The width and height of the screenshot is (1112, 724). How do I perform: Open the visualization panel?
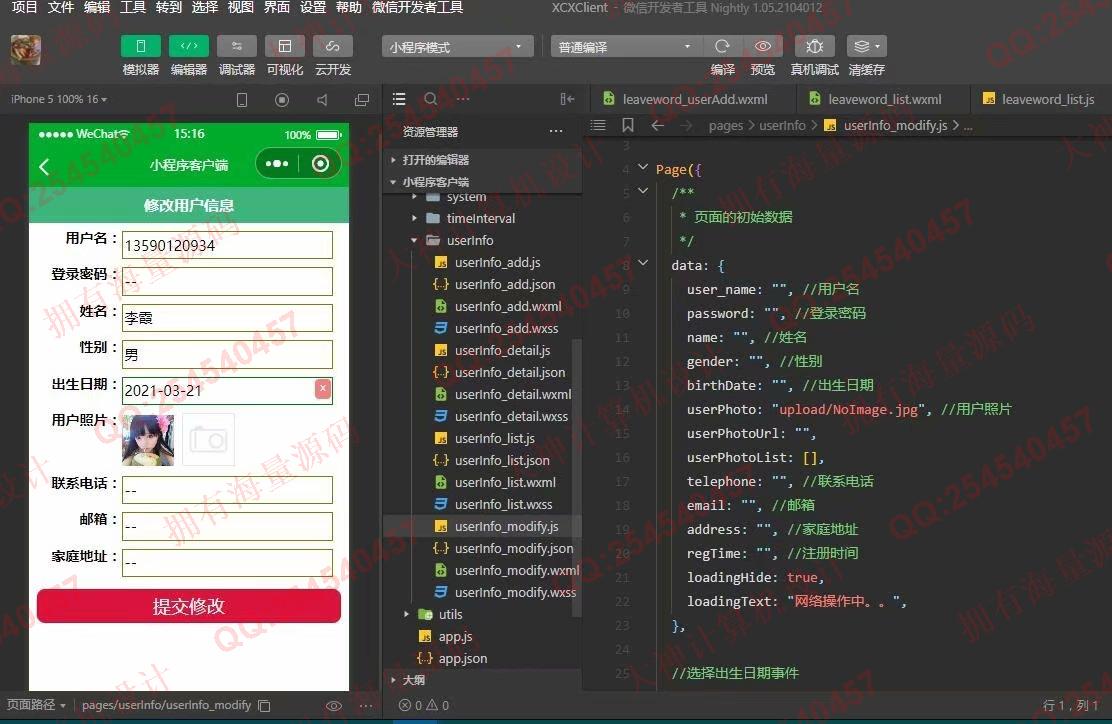[x=284, y=46]
